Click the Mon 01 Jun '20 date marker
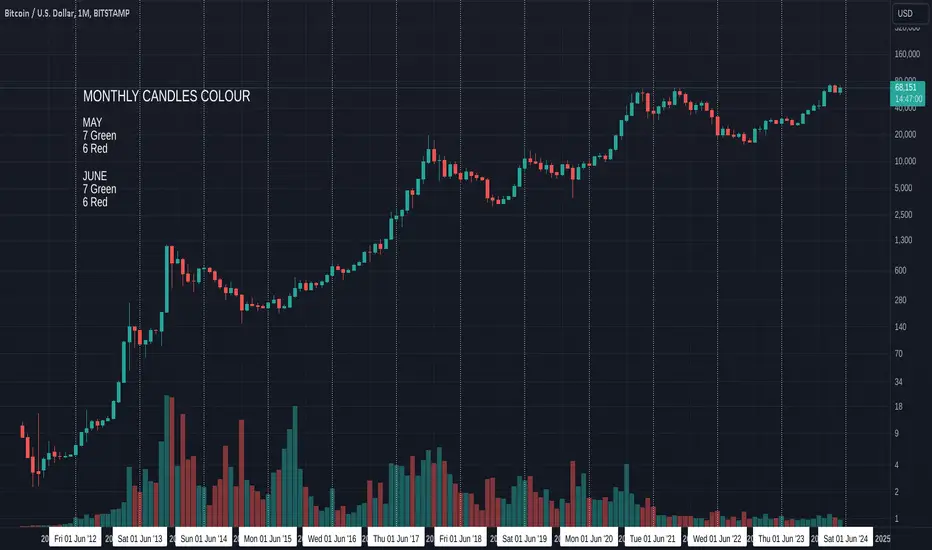This screenshot has width=932, height=550. (588, 539)
